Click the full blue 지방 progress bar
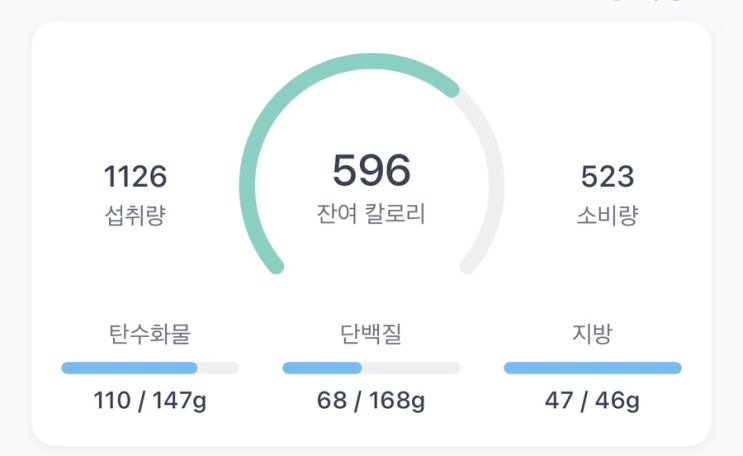Viewport: 743px width, 456px height. (592, 368)
